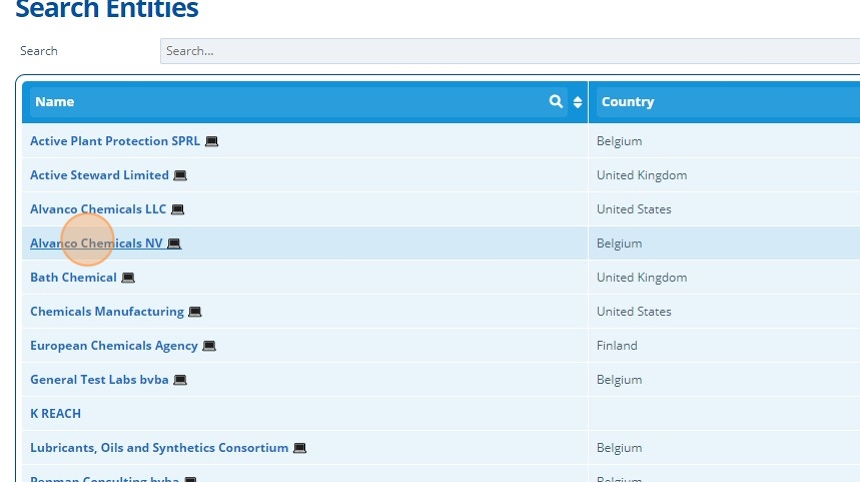Open General Test Labs bvba entity
This screenshot has height=482, width=860.
pyautogui.click(x=99, y=379)
